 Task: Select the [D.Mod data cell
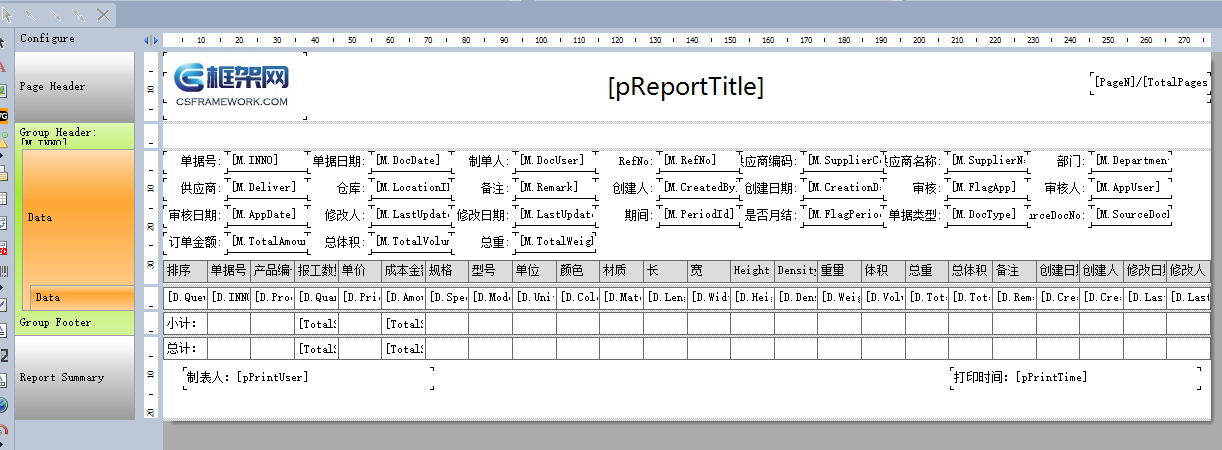pos(491,297)
